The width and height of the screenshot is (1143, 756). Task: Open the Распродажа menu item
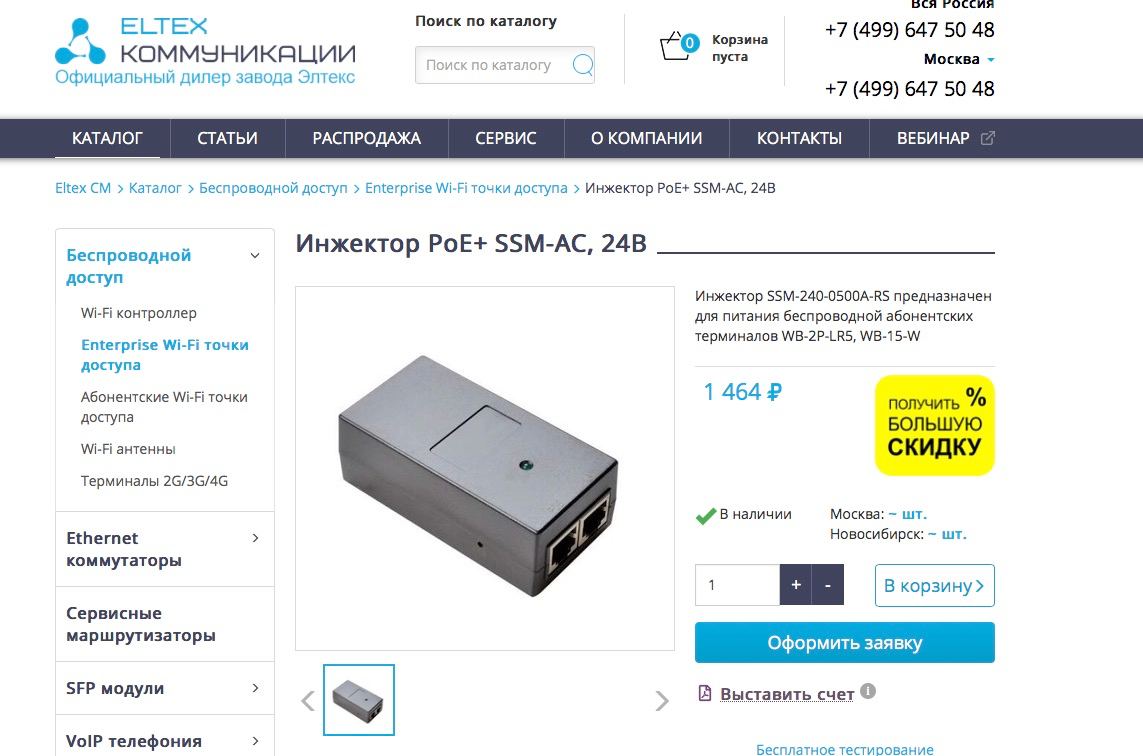pyautogui.click(x=367, y=139)
